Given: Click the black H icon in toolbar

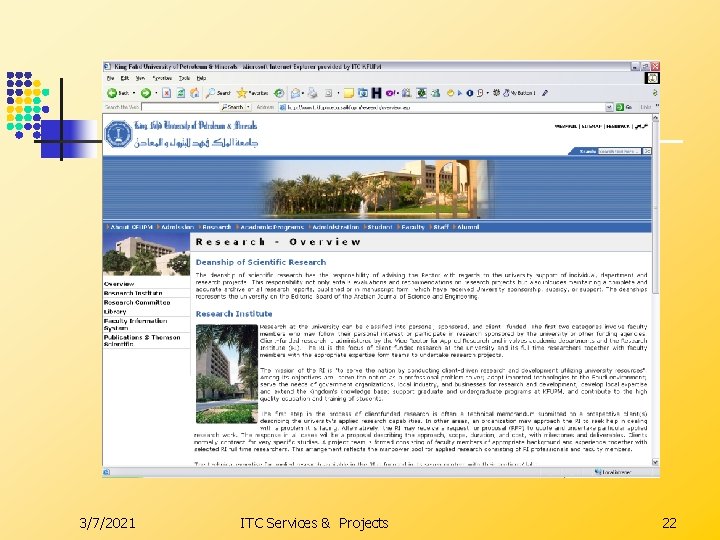Looking at the screenshot, I should click(x=377, y=93).
